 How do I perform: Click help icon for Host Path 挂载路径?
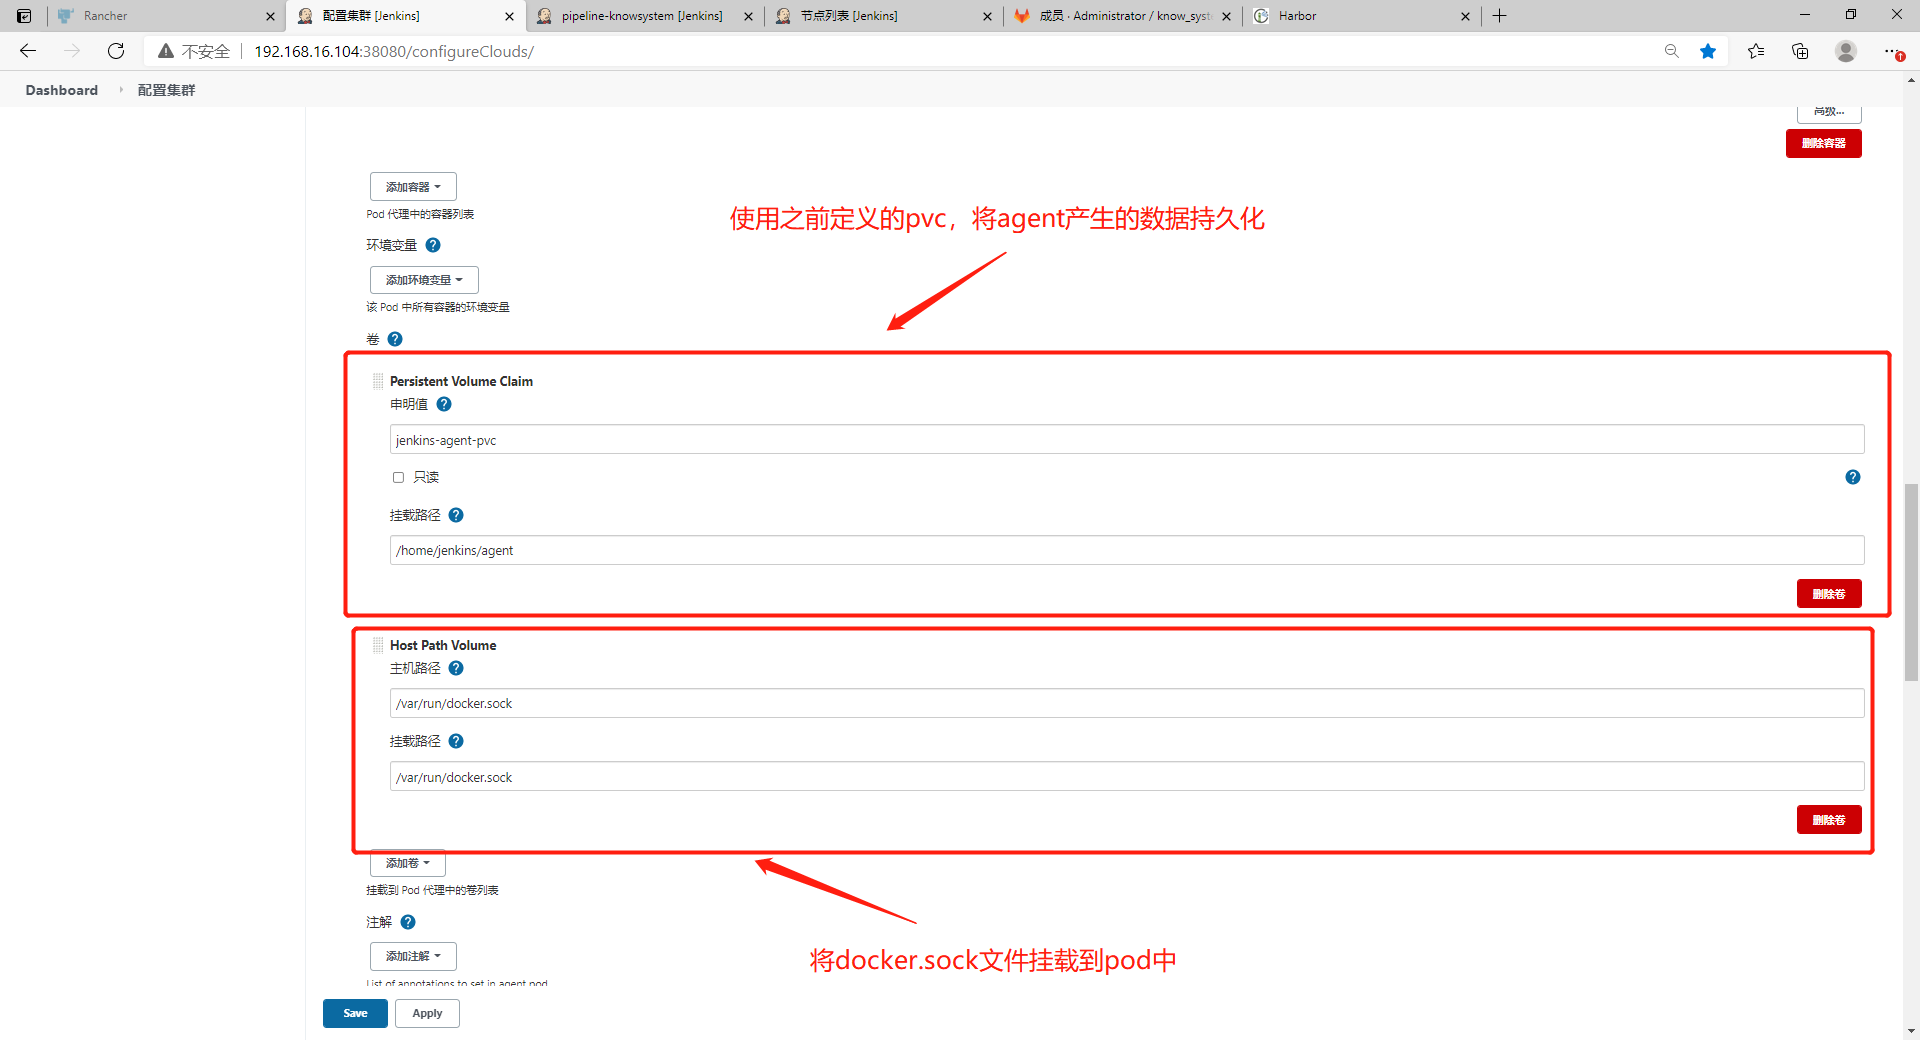pos(456,741)
